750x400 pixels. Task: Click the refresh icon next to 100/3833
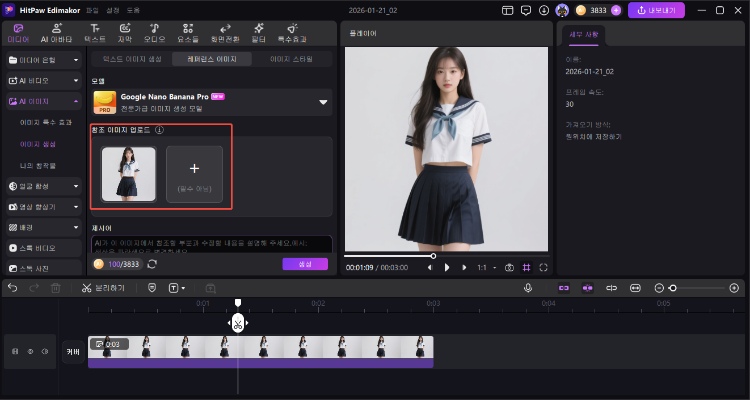(152, 264)
